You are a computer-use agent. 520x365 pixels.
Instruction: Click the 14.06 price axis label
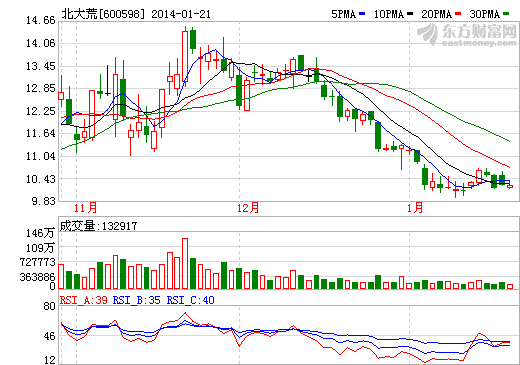point(41,43)
